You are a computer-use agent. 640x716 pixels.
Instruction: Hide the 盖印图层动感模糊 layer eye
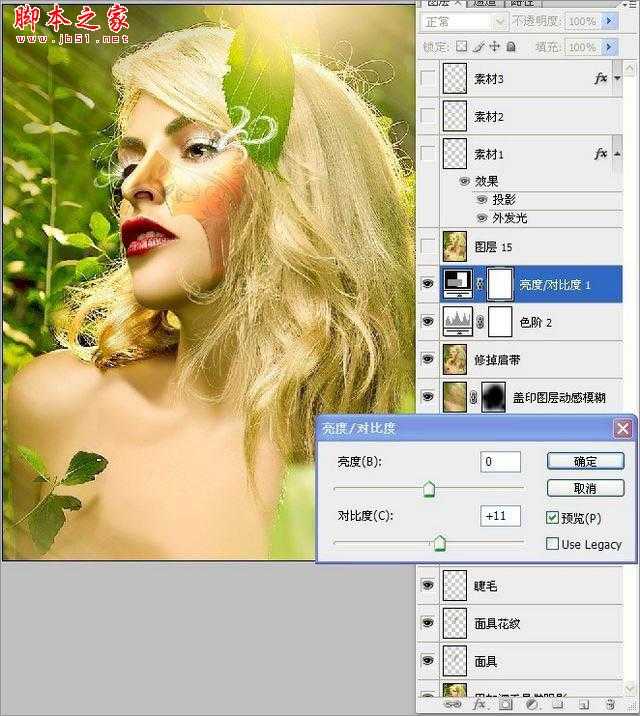pyautogui.click(x=428, y=397)
